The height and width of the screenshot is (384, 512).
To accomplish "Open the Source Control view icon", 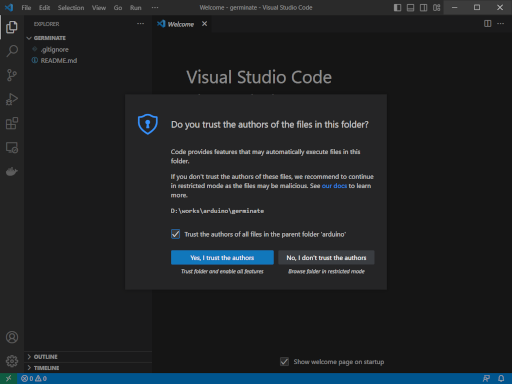I will 12,75.
